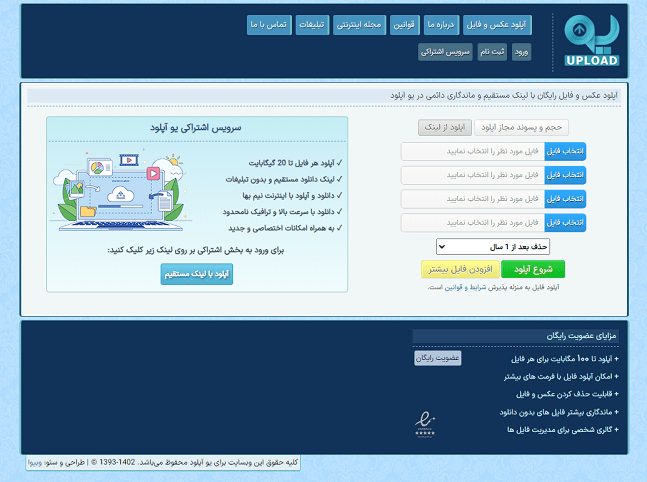Screen dimensions: 647x482
Task: Open the 'آپلود عکس و فایل' menu item
Action: tap(497, 25)
